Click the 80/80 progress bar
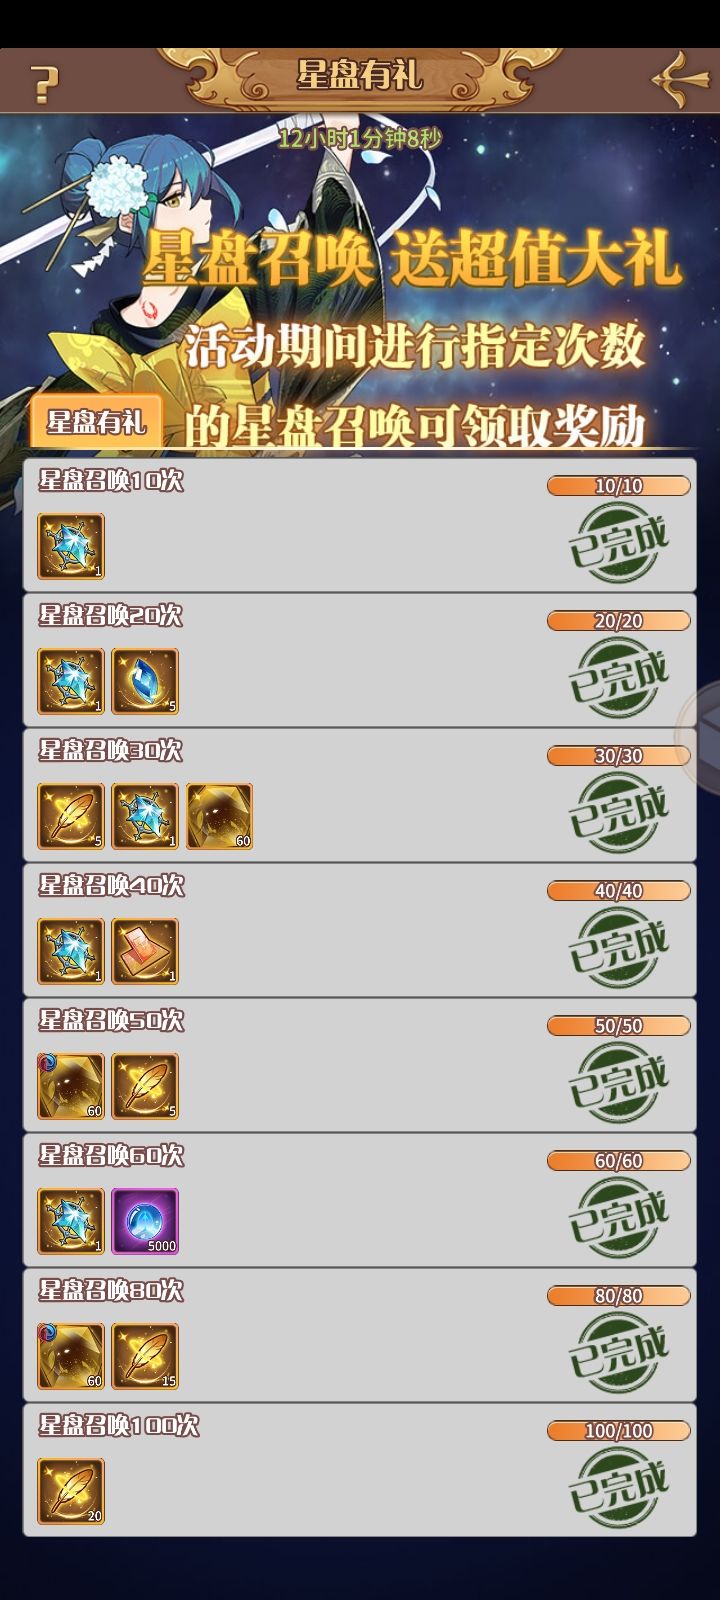 coord(618,1296)
